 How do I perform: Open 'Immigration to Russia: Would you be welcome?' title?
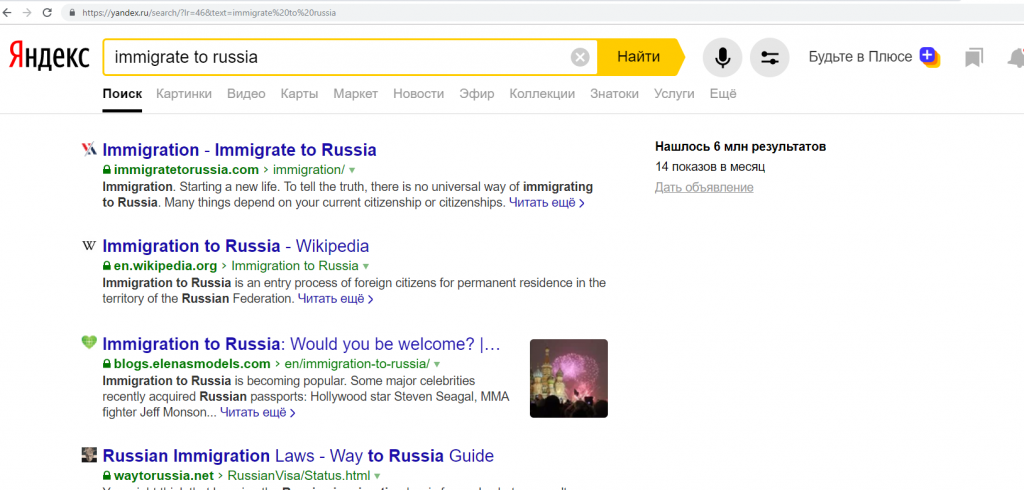(x=302, y=344)
